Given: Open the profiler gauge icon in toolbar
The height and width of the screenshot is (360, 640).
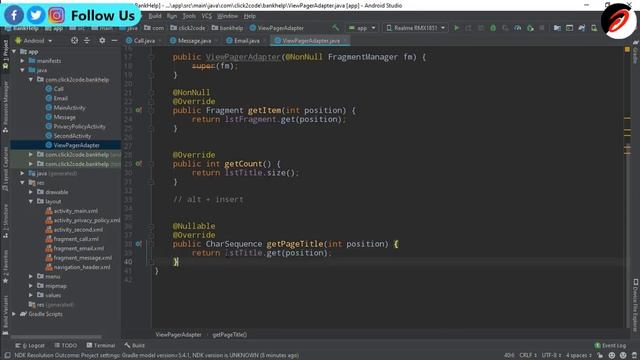Looking at the screenshot, I should (x=518, y=28).
